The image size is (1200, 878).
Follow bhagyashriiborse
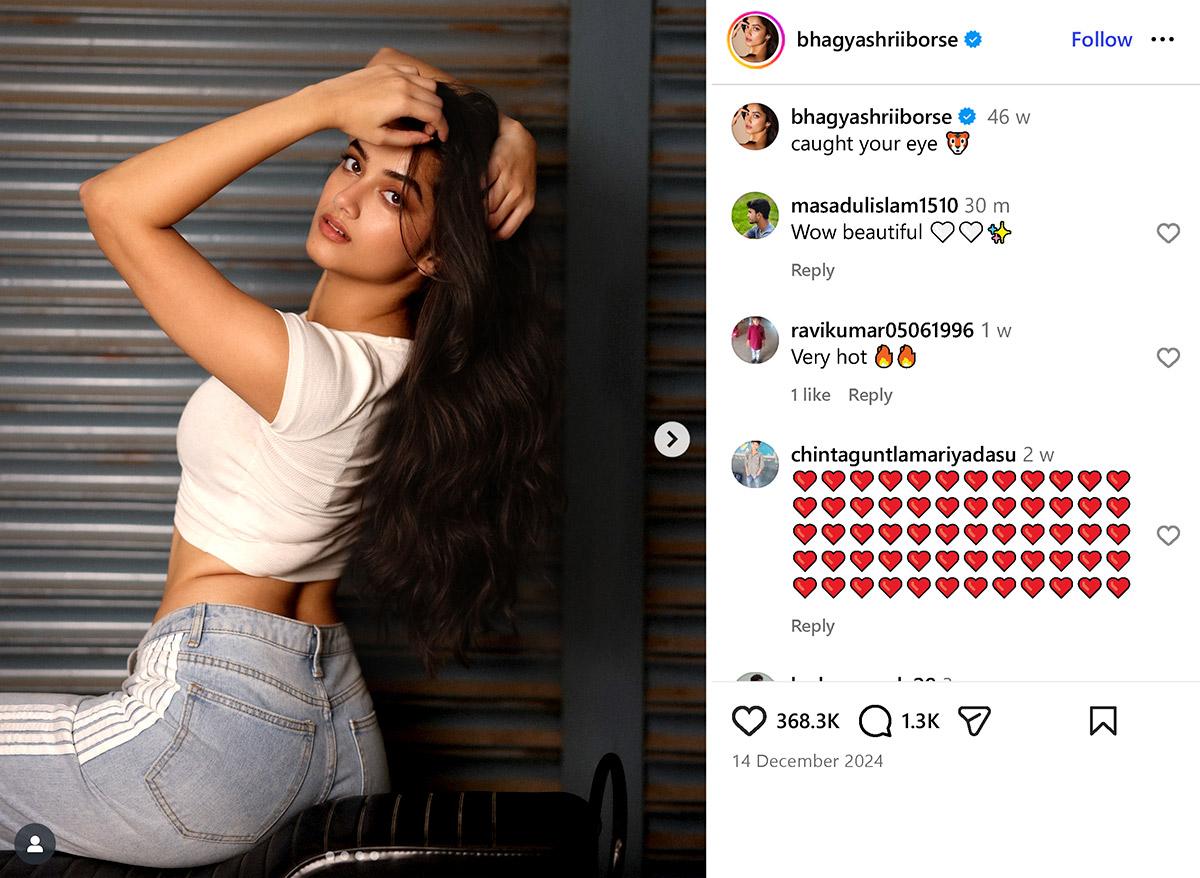pos(1101,39)
